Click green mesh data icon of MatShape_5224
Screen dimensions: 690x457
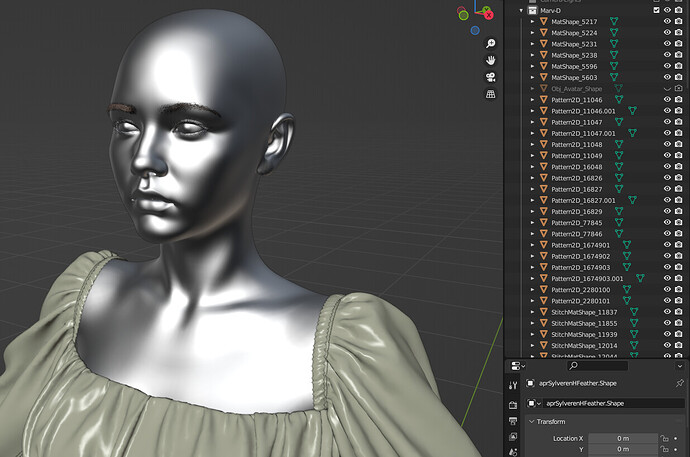614,33
